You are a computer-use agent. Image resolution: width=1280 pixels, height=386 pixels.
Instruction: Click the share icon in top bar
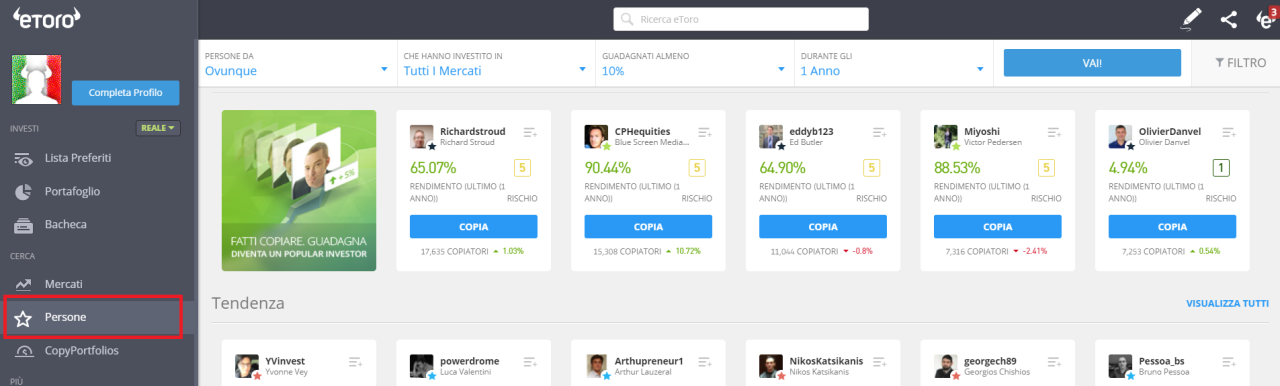[x=1229, y=19]
